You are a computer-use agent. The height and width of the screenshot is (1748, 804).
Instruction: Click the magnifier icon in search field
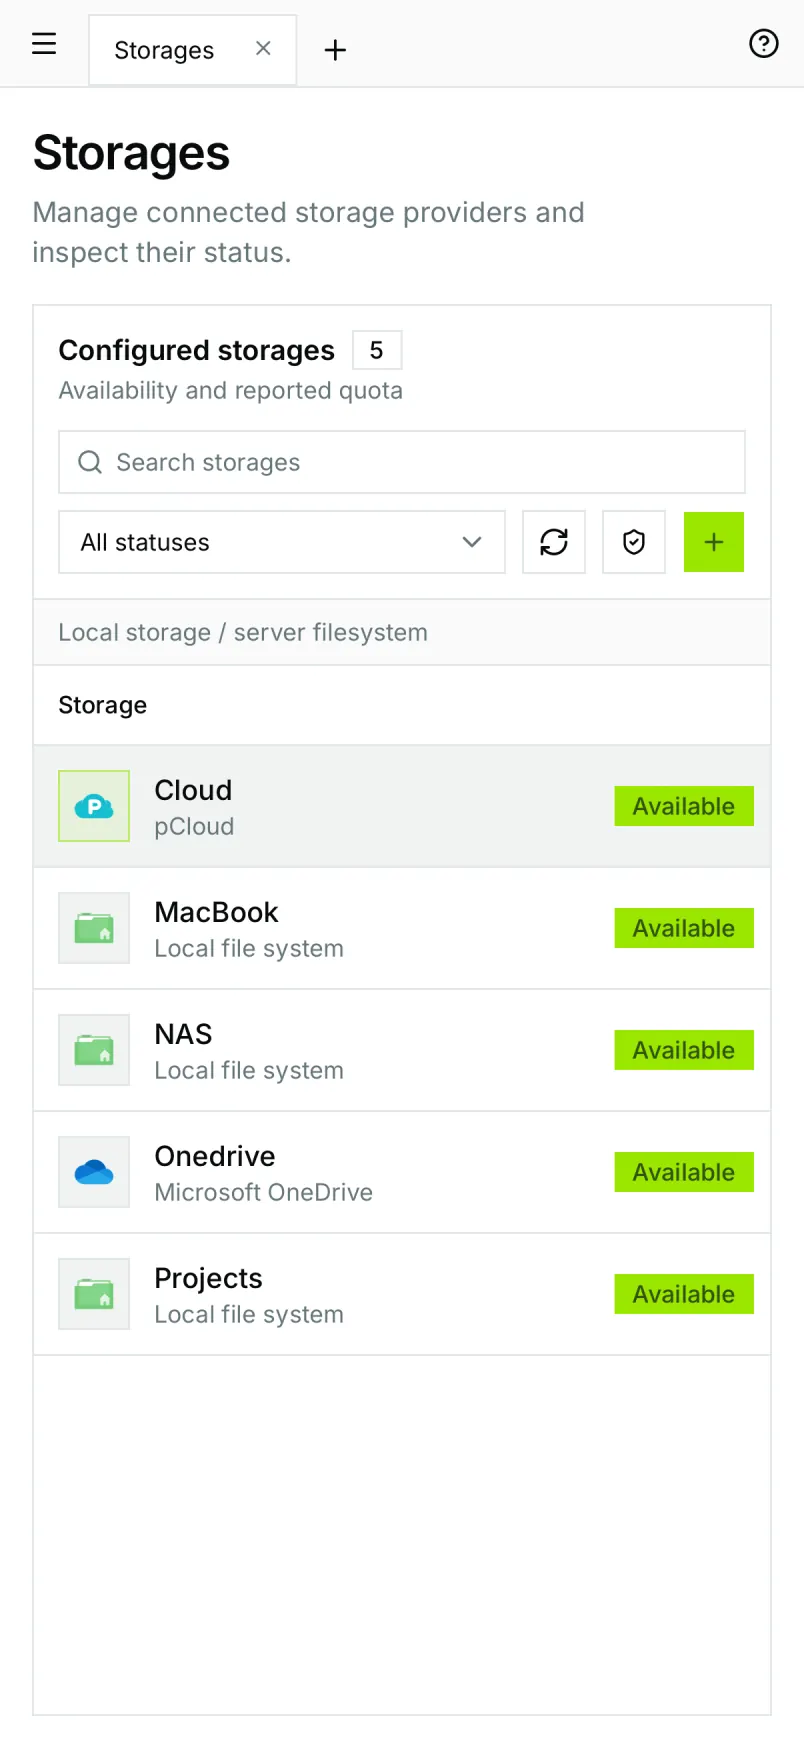tap(90, 462)
